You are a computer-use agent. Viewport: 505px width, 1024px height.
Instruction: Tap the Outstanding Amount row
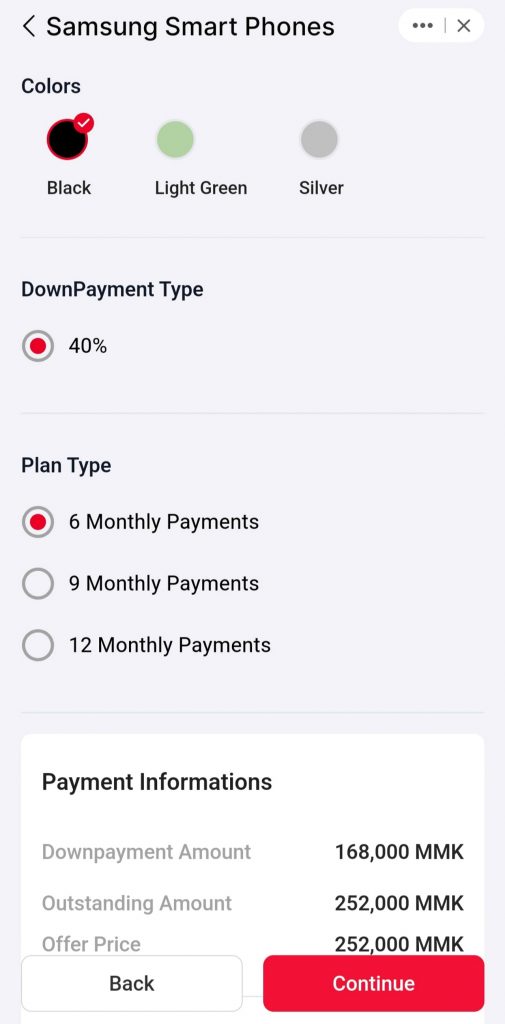253,903
